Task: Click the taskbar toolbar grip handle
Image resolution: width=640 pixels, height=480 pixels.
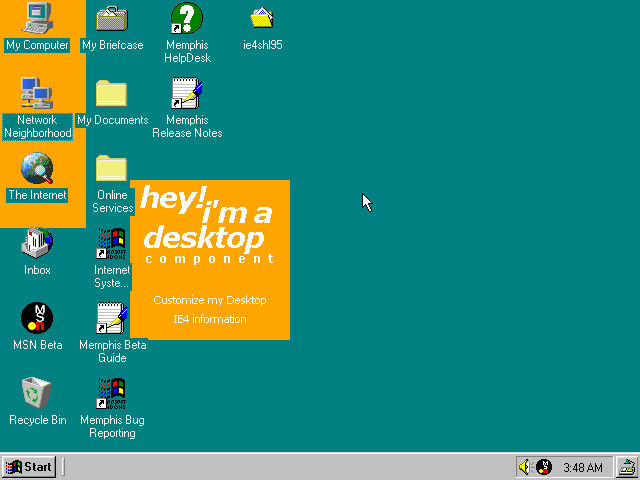Action: point(63,467)
